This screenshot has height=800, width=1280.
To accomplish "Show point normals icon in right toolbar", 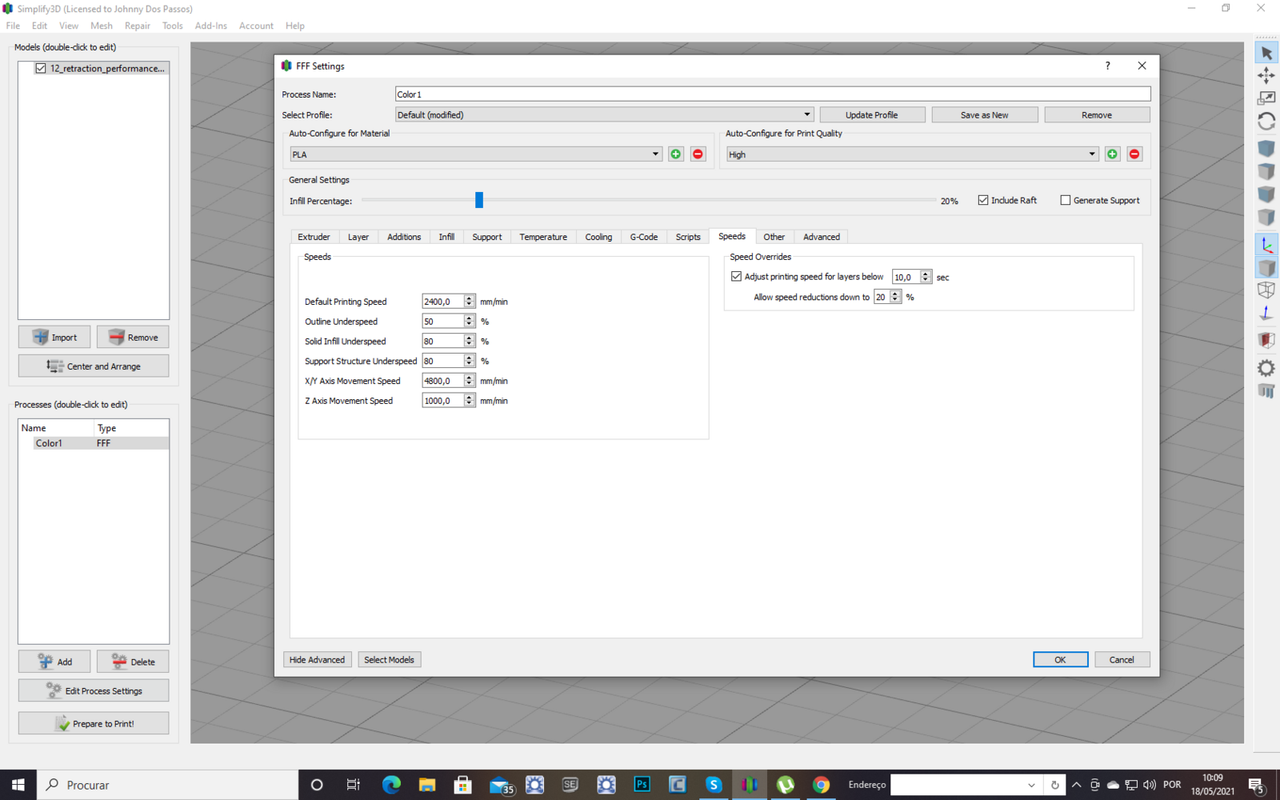I will click(x=1266, y=313).
